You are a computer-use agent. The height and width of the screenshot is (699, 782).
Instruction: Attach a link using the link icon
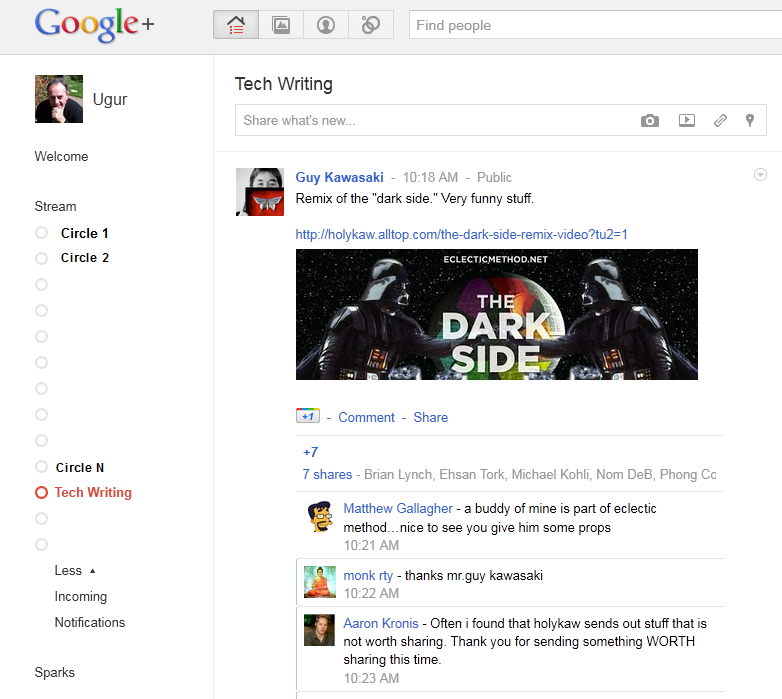tap(720, 120)
